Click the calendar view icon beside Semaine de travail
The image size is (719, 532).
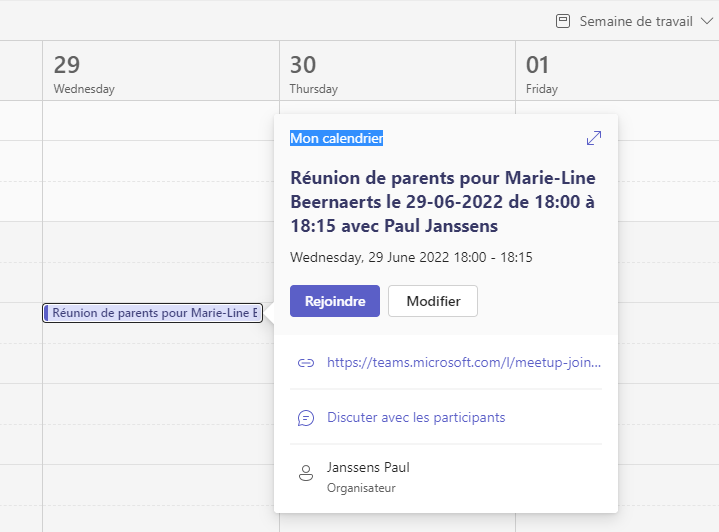pos(563,21)
